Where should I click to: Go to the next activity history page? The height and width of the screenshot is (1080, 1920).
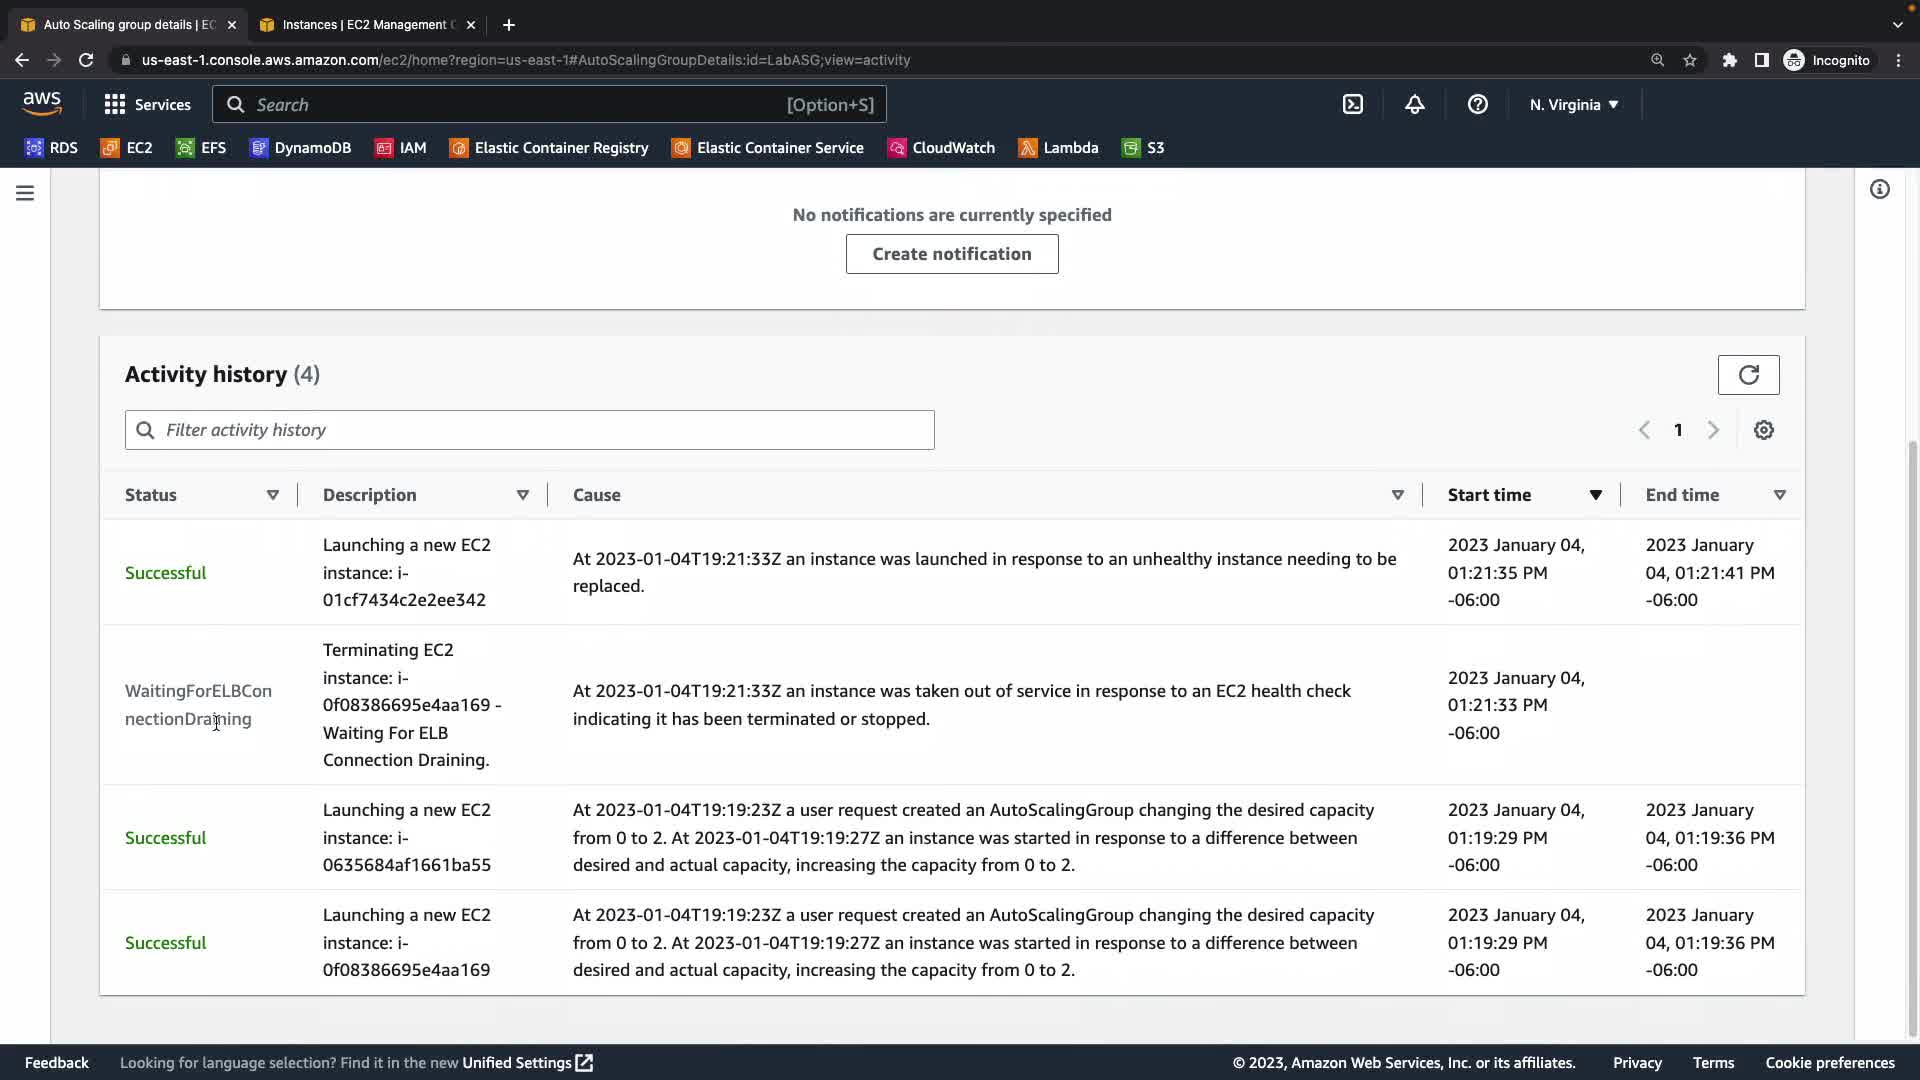[x=1713, y=430]
